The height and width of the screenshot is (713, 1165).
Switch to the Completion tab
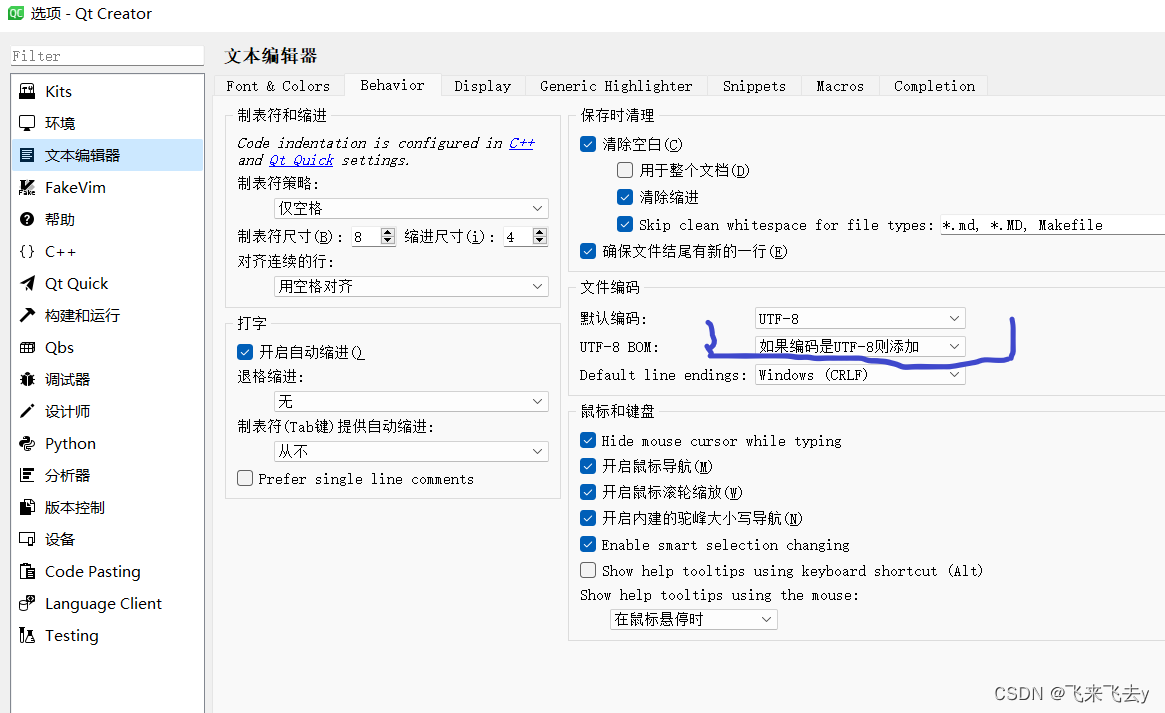pyautogui.click(x=934, y=86)
